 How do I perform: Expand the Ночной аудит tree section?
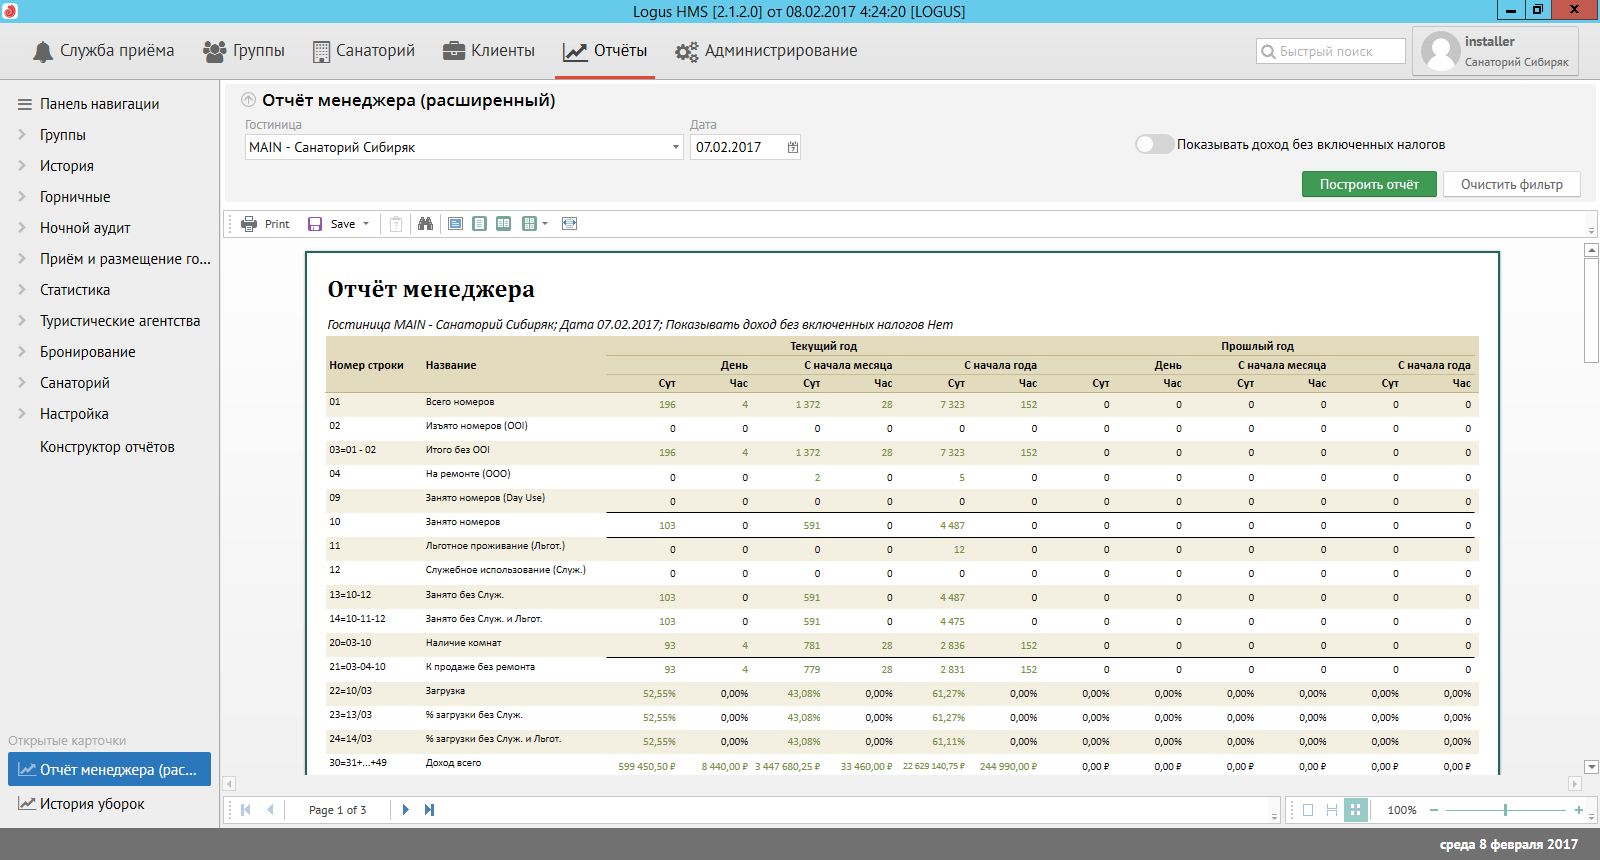[x=22, y=228]
